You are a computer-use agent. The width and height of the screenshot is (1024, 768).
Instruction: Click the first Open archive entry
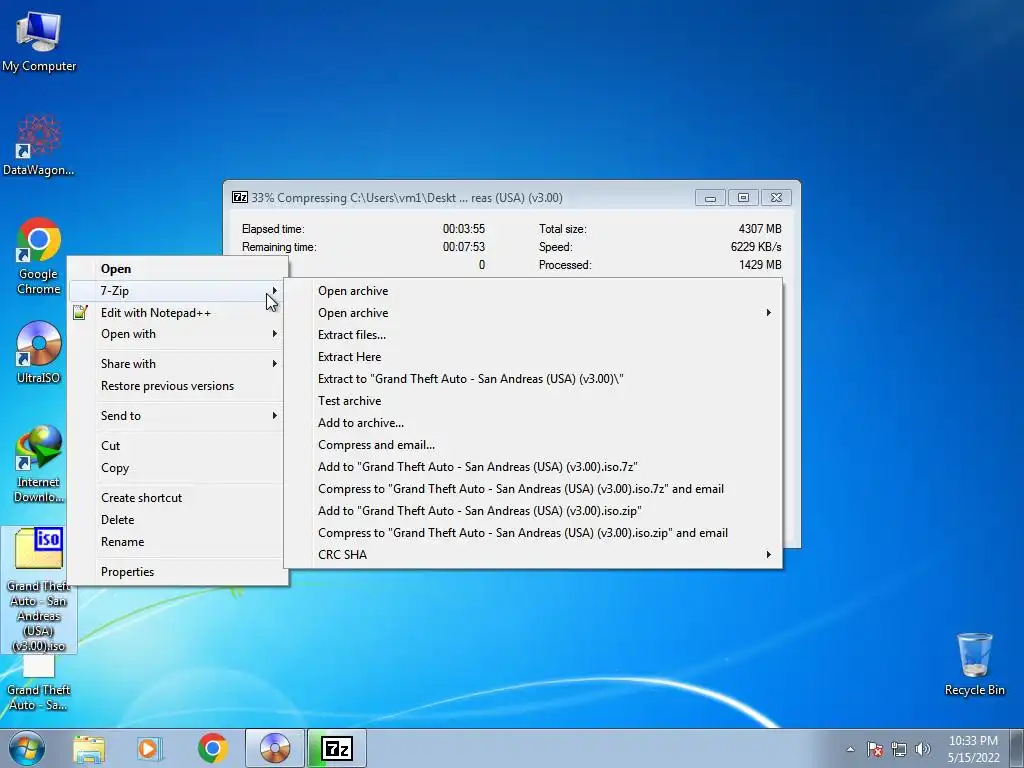tap(533, 291)
